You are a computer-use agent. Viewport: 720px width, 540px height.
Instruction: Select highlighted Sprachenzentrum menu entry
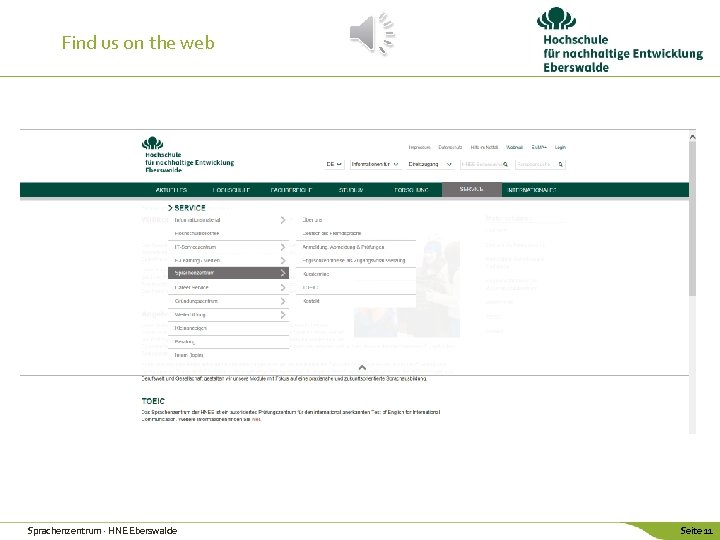point(228,273)
